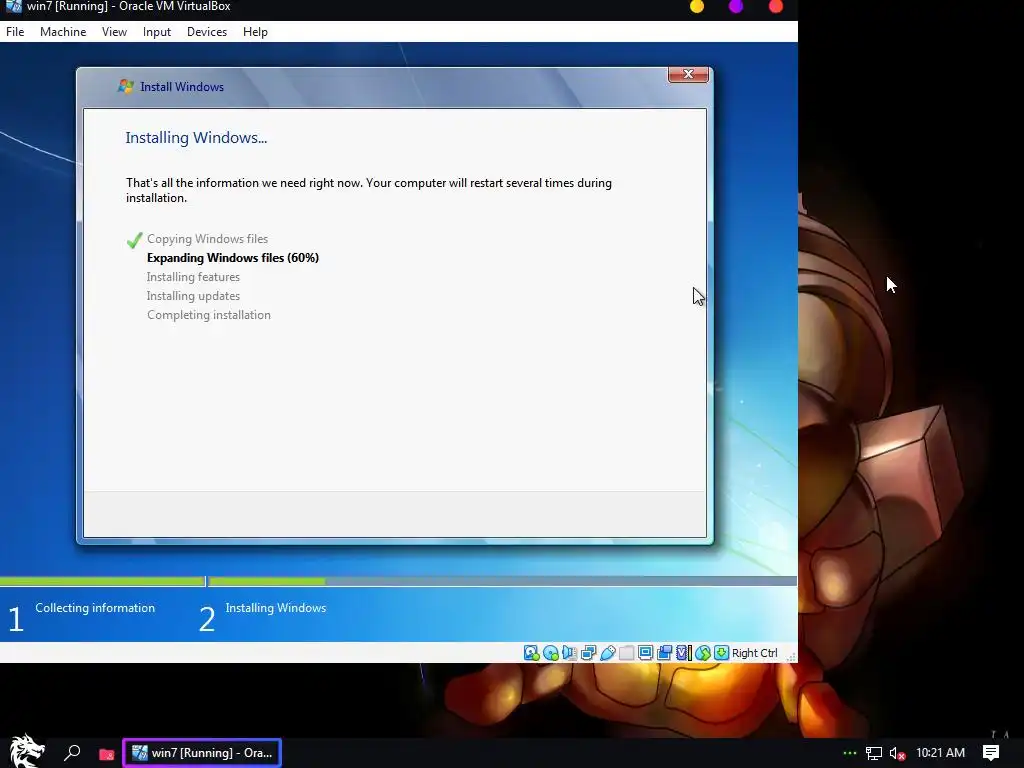This screenshot has height=768, width=1024.
Task: Show hidden tray icons three dots
Action: [849, 753]
